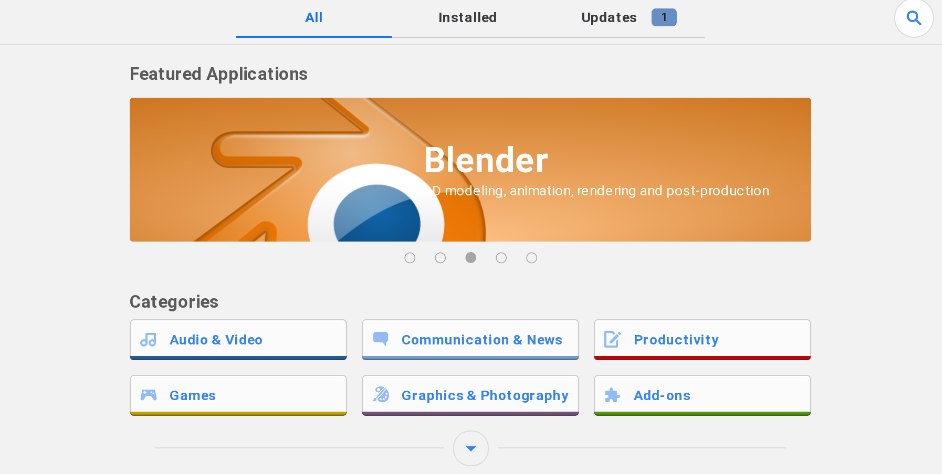Select the fifth featured carousel dot
The width and height of the screenshot is (942, 474).
pyautogui.click(x=532, y=258)
